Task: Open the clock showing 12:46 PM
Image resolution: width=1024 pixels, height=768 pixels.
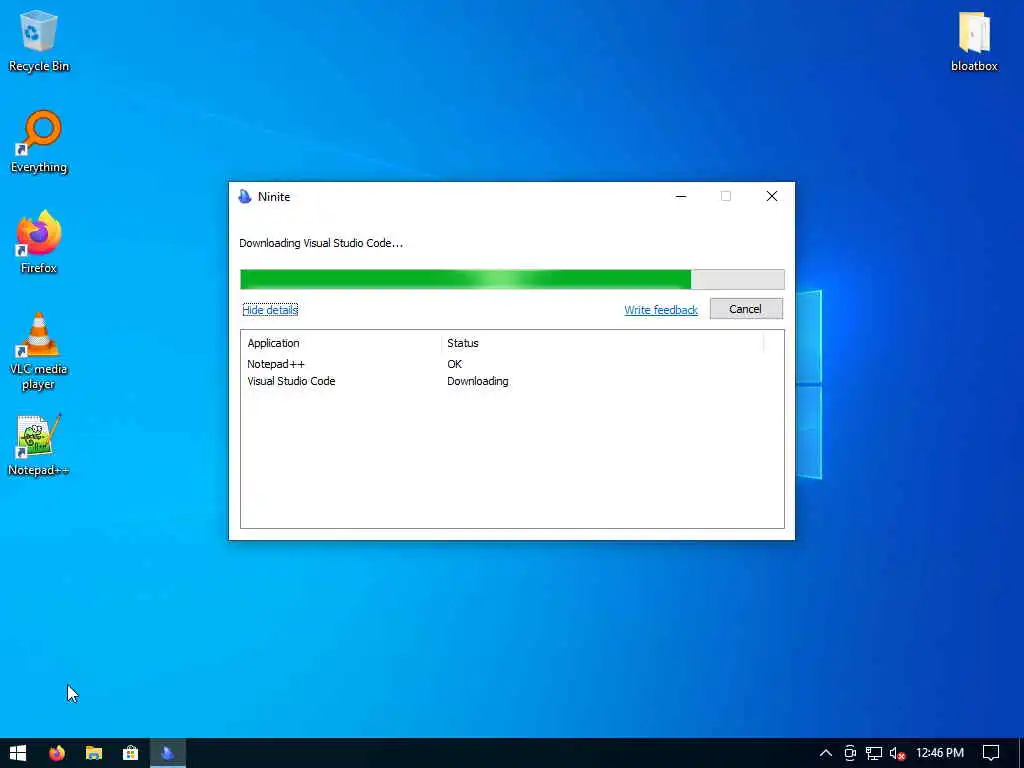Action: click(x=940, y=753)
